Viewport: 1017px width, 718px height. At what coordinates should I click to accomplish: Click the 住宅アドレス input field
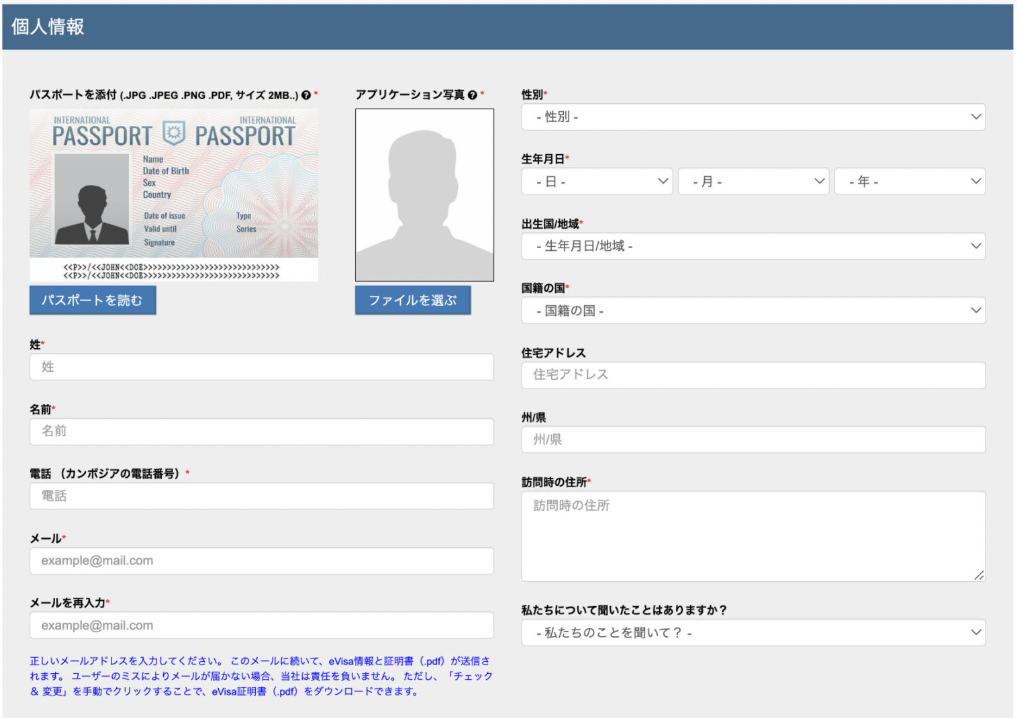click(x=753, y=375)
